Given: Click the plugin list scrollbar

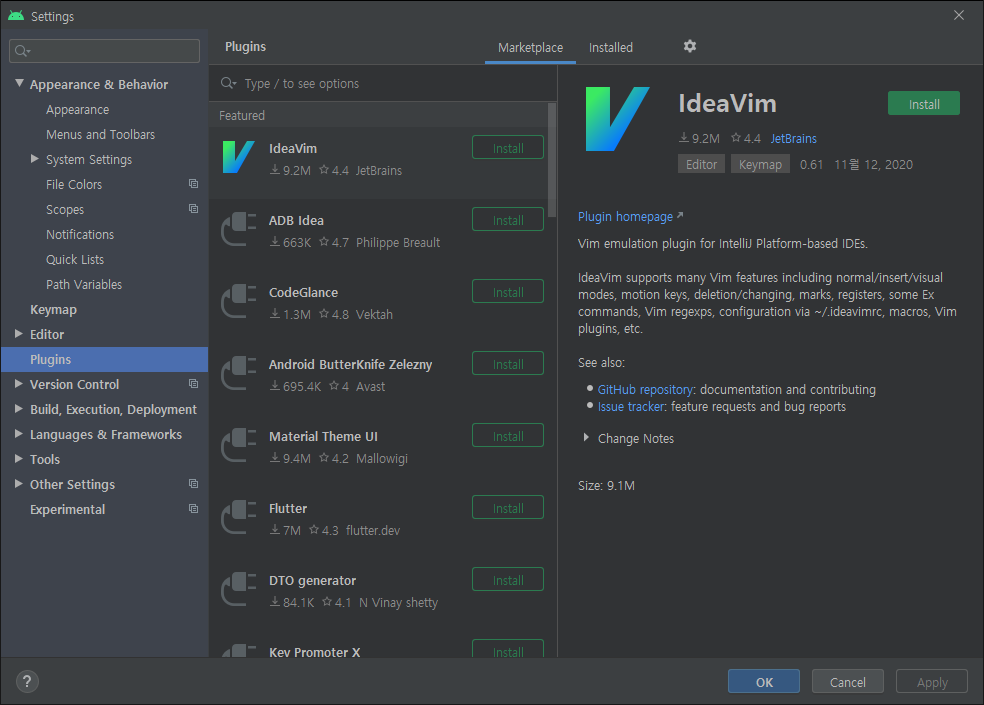Looking at the screenshot, I should click(552, 160).
